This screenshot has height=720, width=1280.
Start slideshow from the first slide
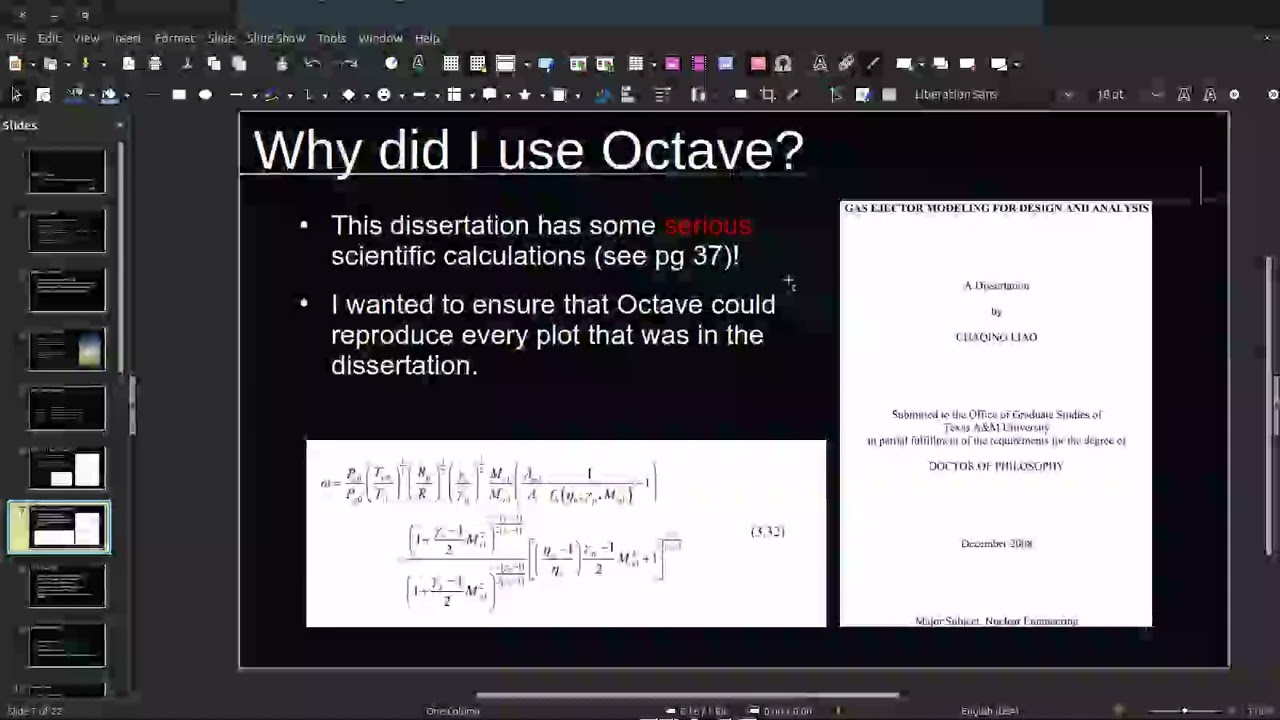(578, 64)
